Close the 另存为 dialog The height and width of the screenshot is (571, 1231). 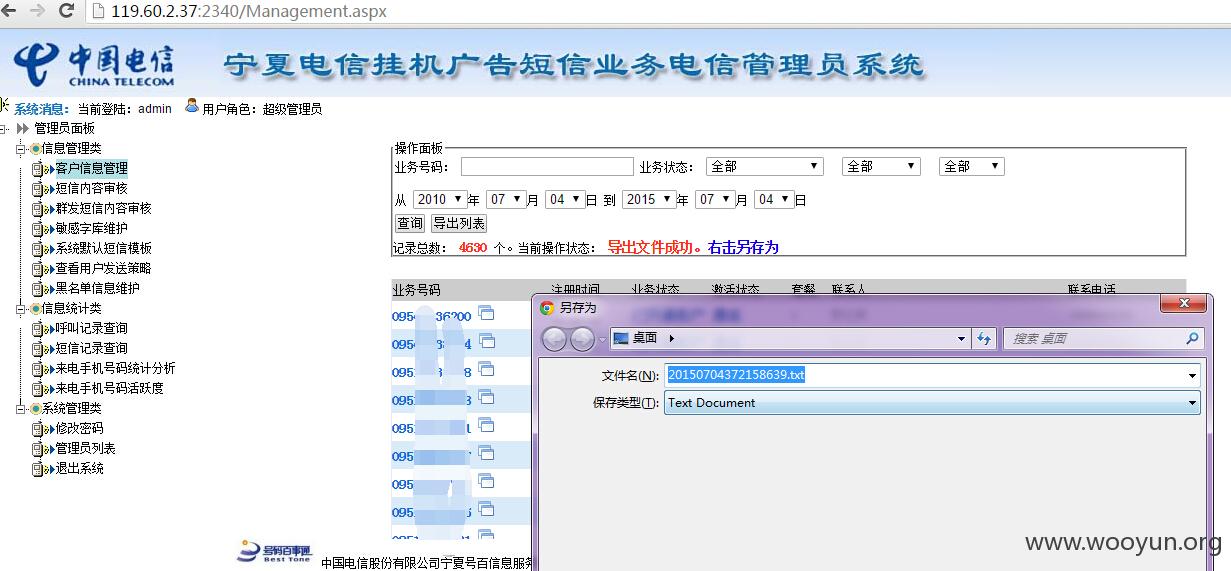click(x=1184, y=303)
